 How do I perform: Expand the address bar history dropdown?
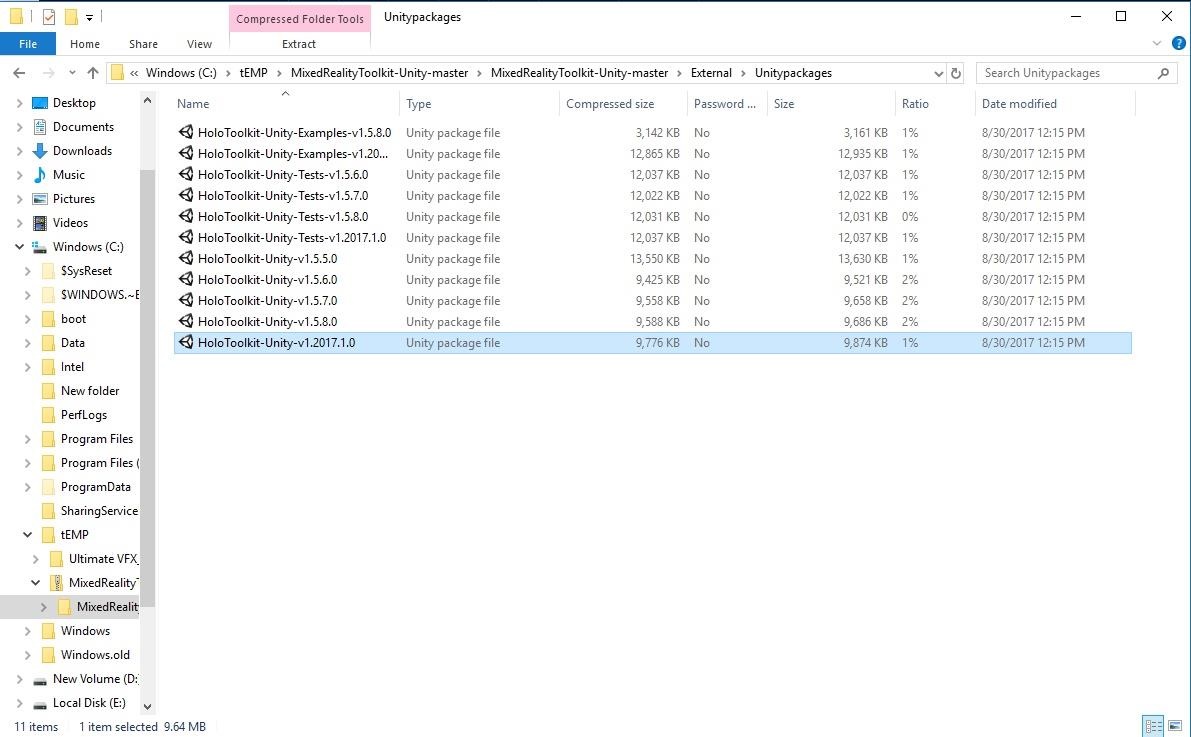pyautogui.click(x=938, y=73)
